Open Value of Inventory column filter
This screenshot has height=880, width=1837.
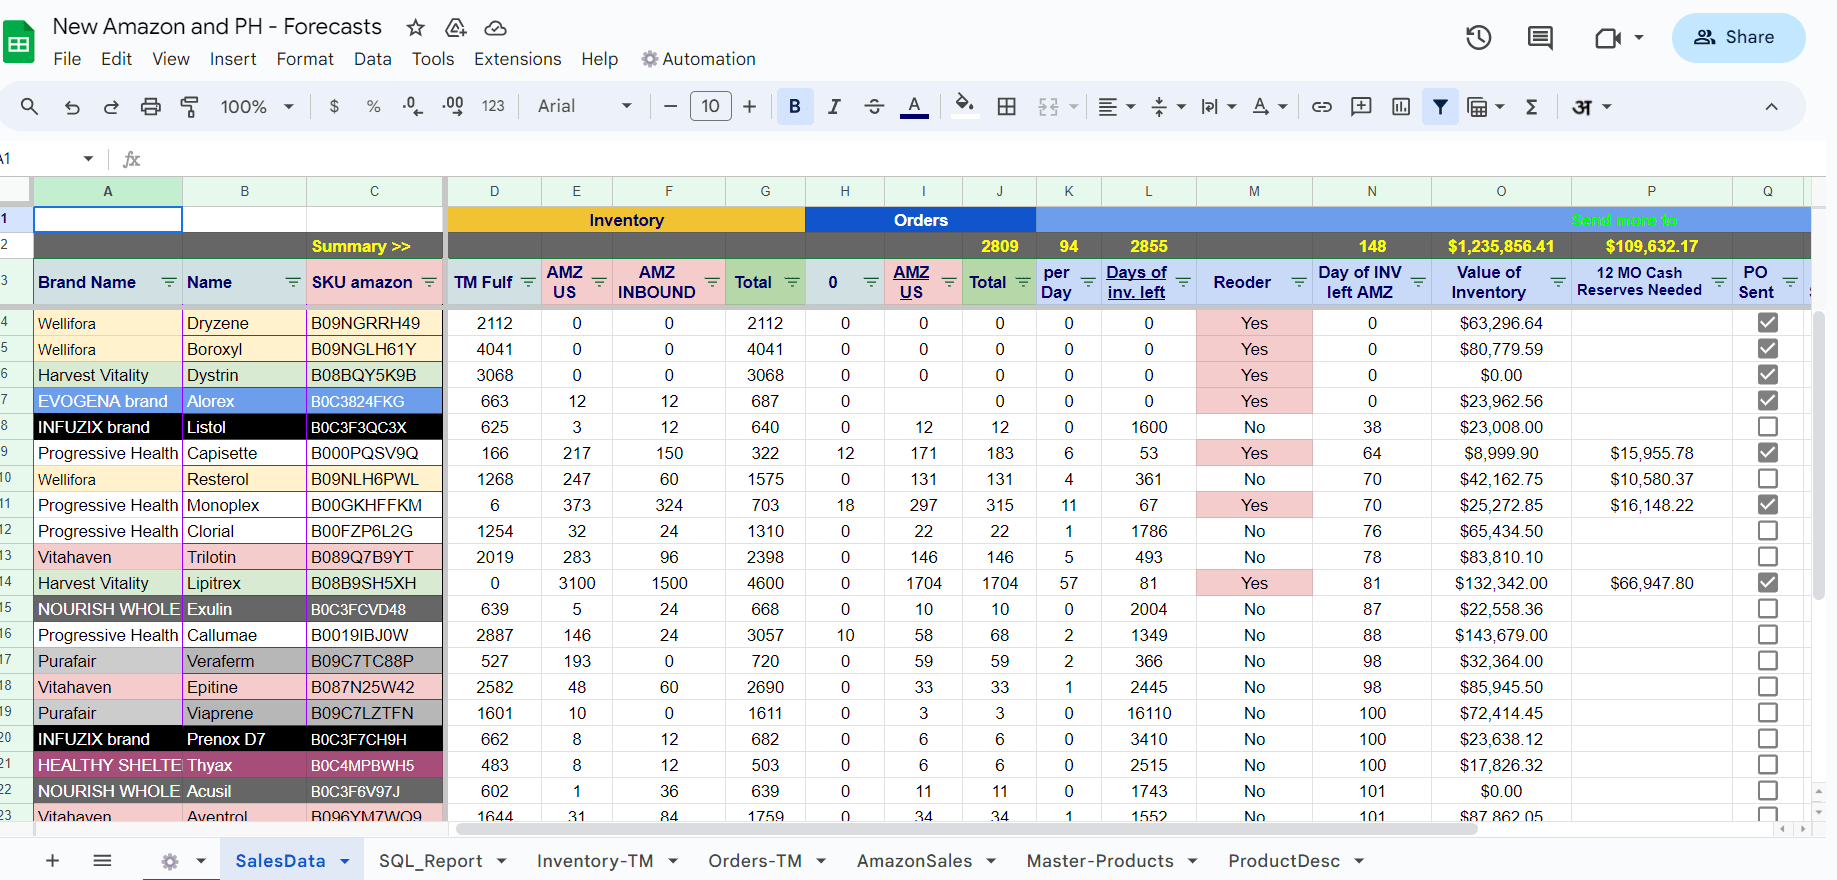(x=1558, y=282)
